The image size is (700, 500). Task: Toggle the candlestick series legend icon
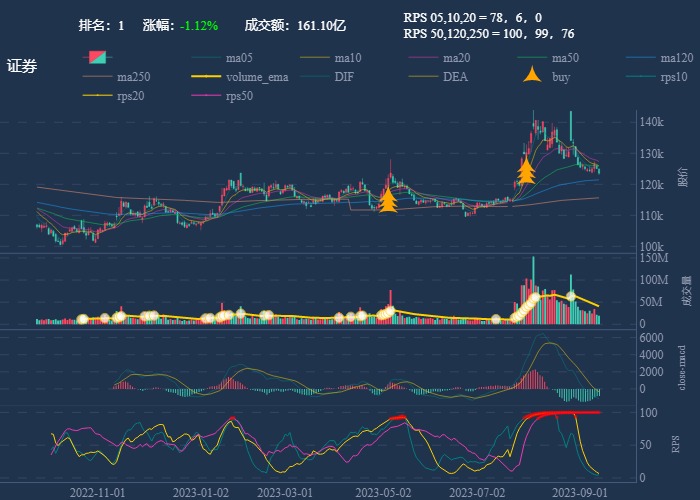tap(96, 58)
